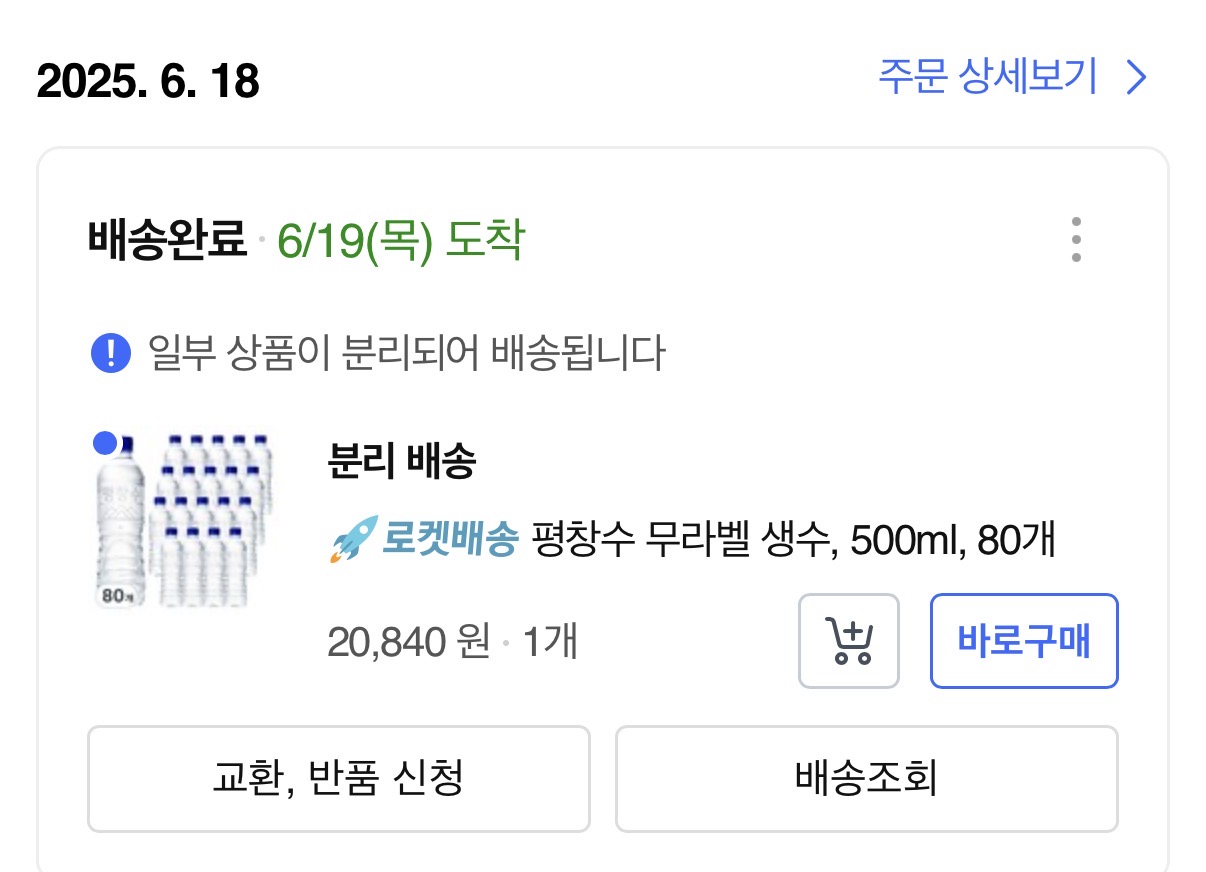Add the water to cart via cart icon
This screenshot has width=1206, height=872.
(848, 641)
